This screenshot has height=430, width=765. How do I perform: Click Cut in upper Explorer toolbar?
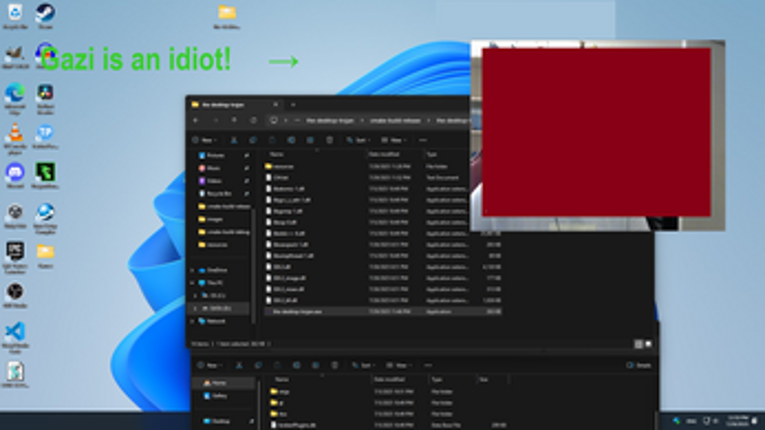(234, 140)
